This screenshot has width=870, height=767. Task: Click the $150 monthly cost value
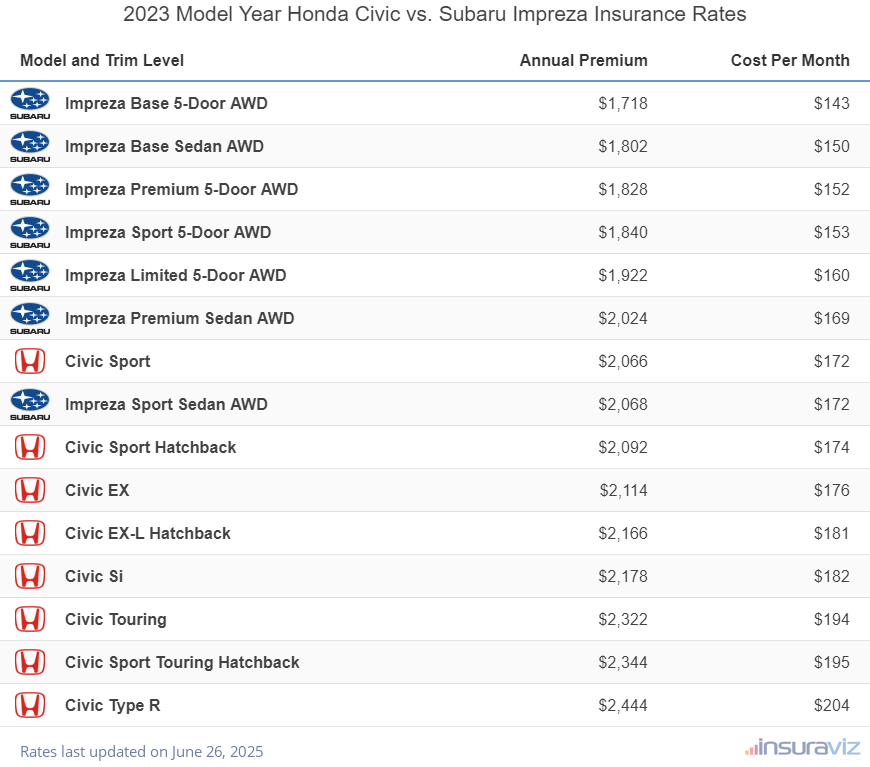(x=832, y=147)
